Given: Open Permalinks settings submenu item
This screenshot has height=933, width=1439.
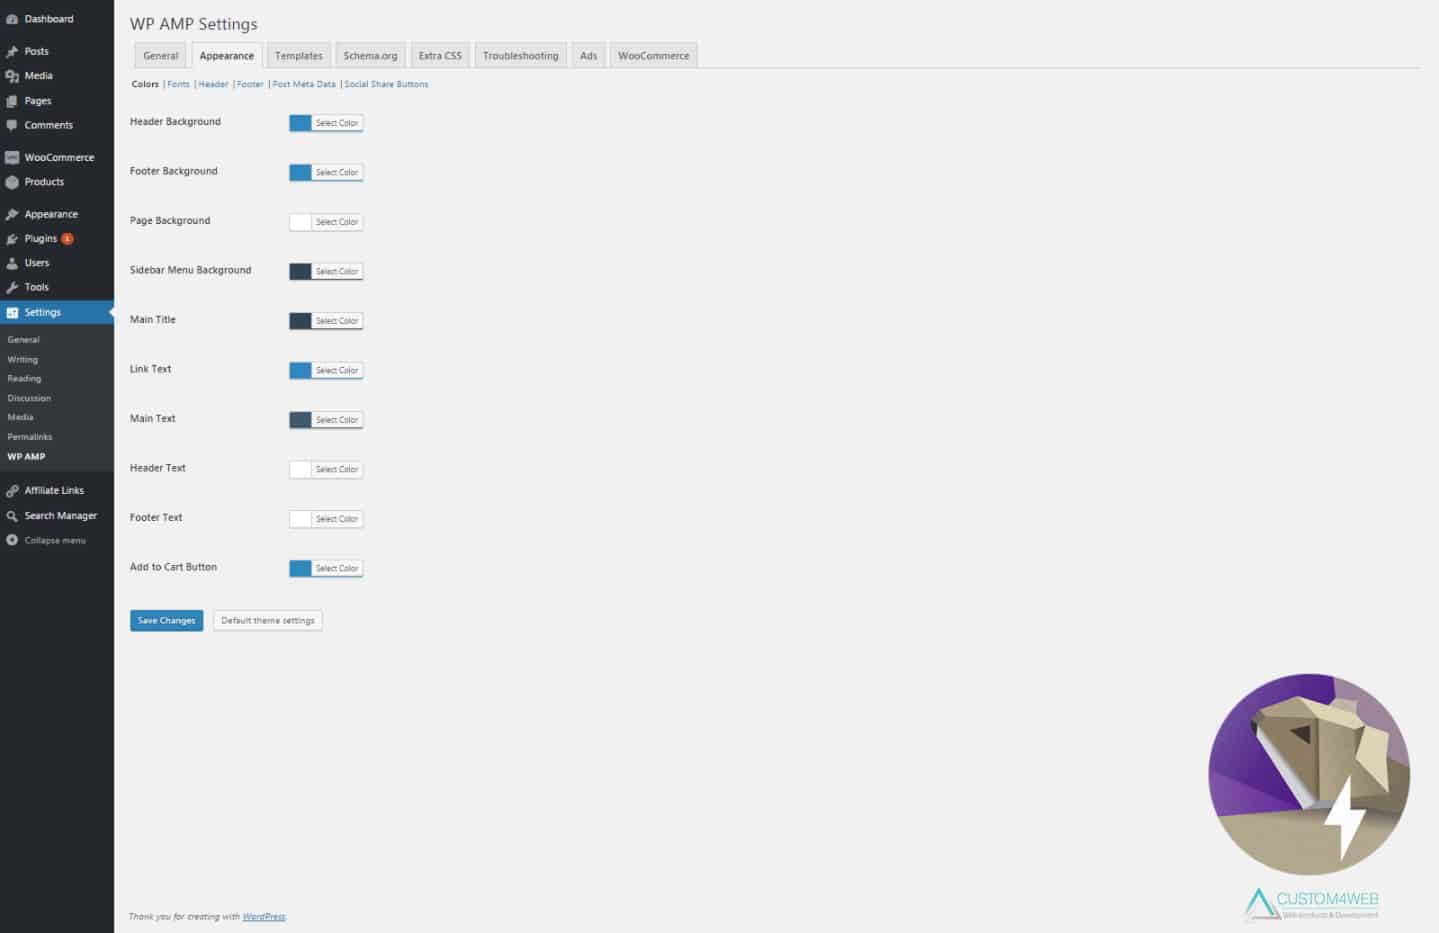Looking at the screenshot, I should point(30,437).
